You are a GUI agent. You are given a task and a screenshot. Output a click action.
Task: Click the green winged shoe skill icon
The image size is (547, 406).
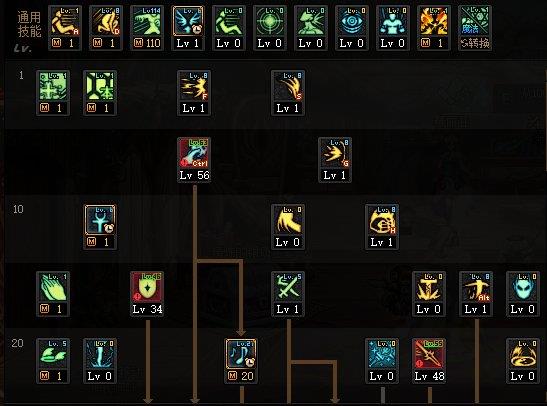tap(53, 354)
